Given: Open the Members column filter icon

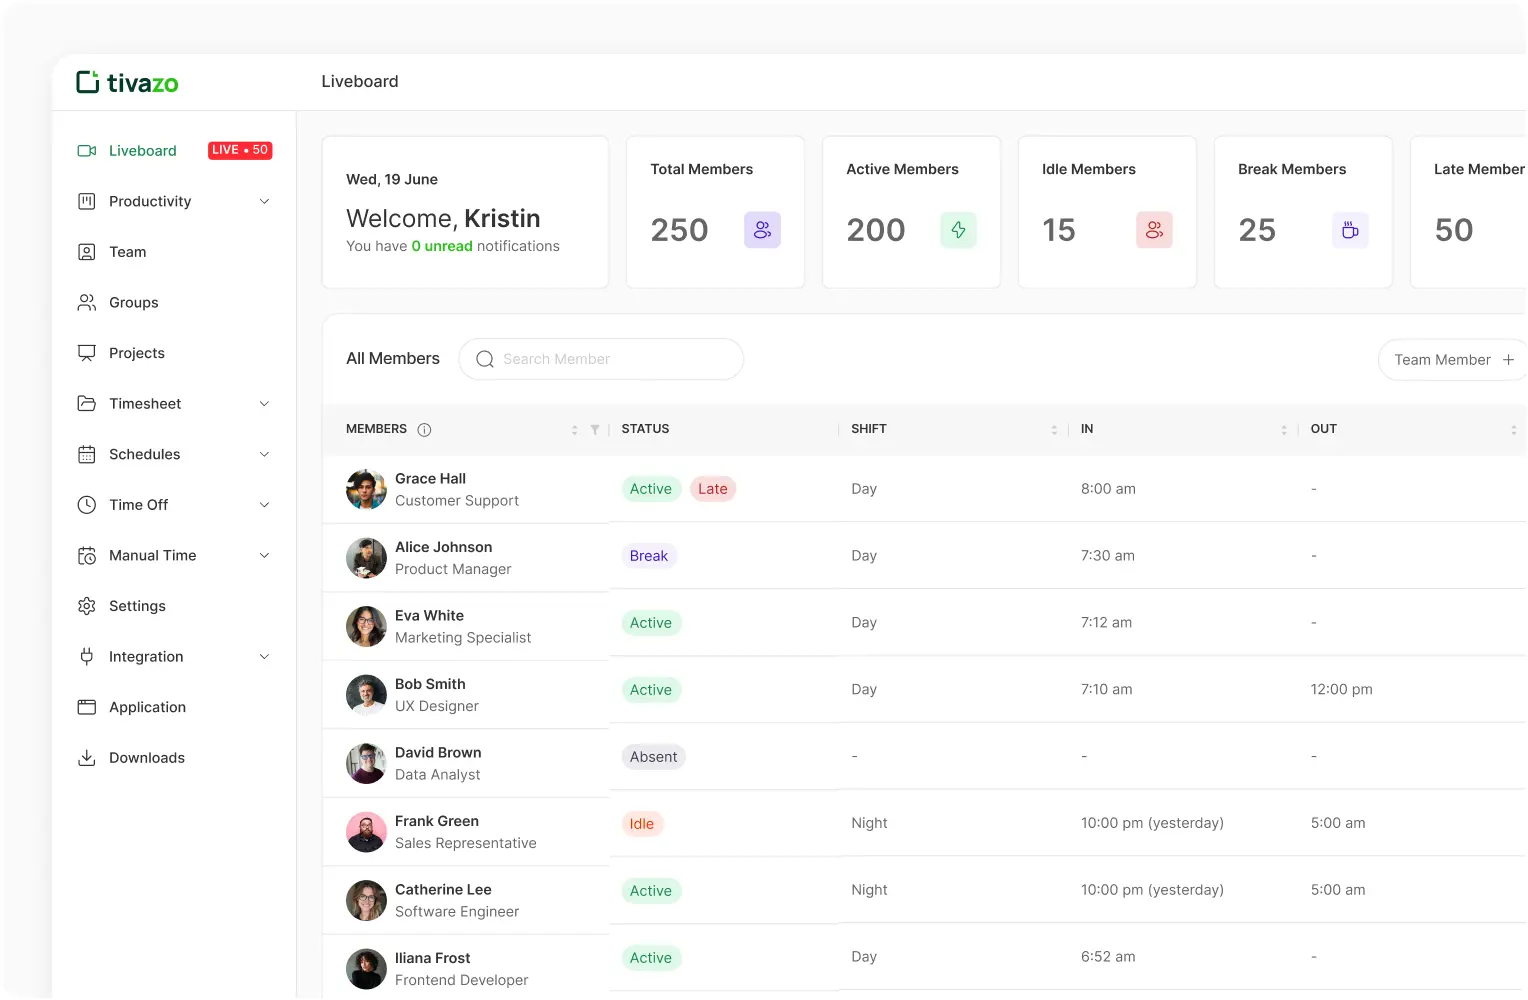Looking at the screenshot, I should coord(595,430).
